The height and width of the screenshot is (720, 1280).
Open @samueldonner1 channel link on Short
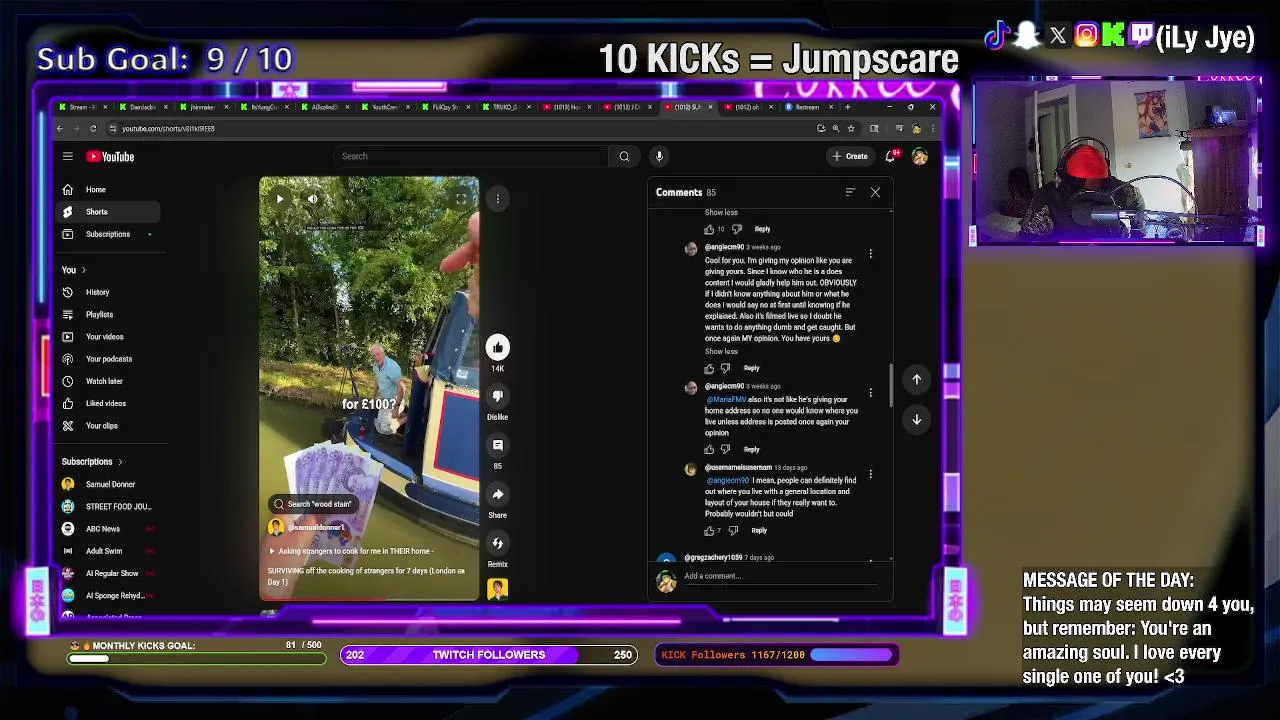316,527
